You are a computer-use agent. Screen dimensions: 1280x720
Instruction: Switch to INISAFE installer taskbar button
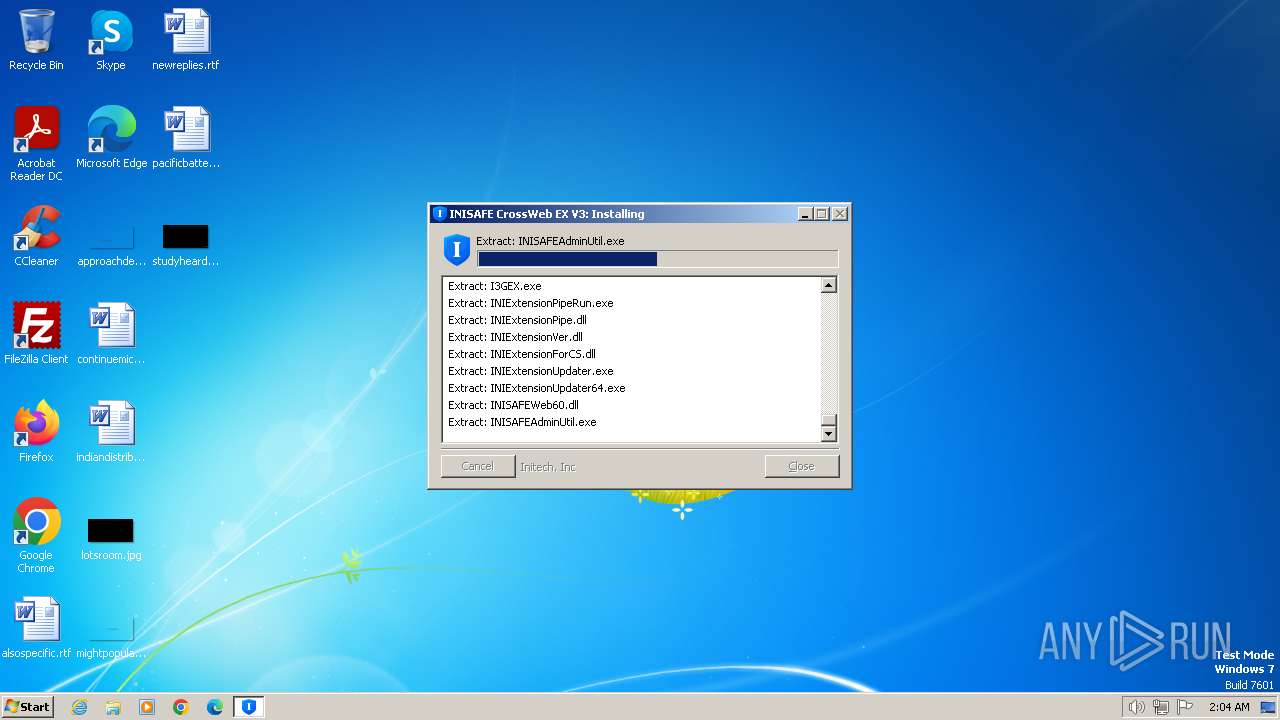[x=249, y=707]
